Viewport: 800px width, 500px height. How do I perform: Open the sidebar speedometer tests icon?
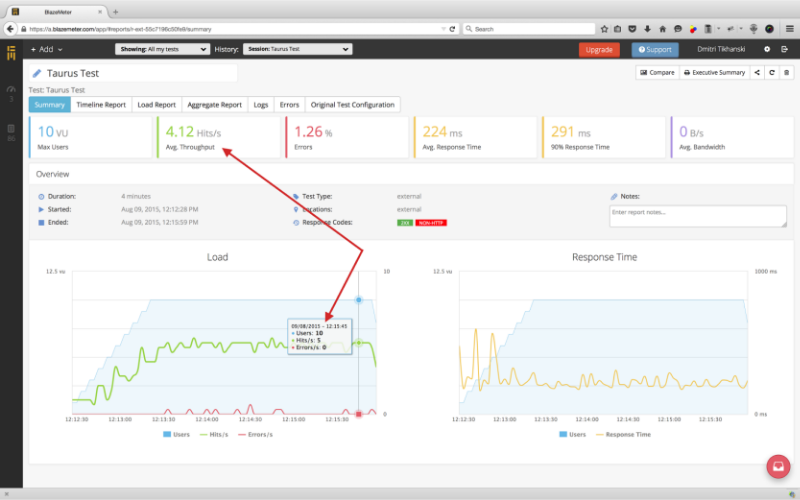pos(11,89)
